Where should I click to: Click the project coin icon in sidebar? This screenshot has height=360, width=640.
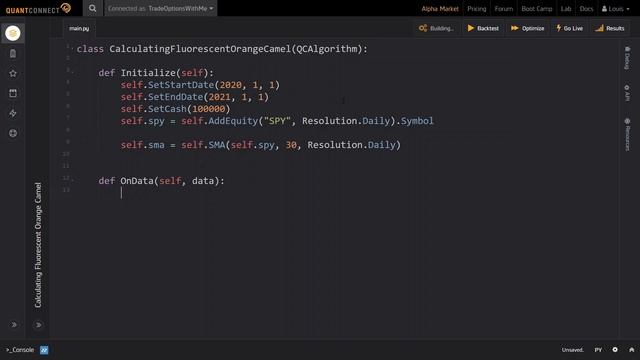(x=13, y=33)
